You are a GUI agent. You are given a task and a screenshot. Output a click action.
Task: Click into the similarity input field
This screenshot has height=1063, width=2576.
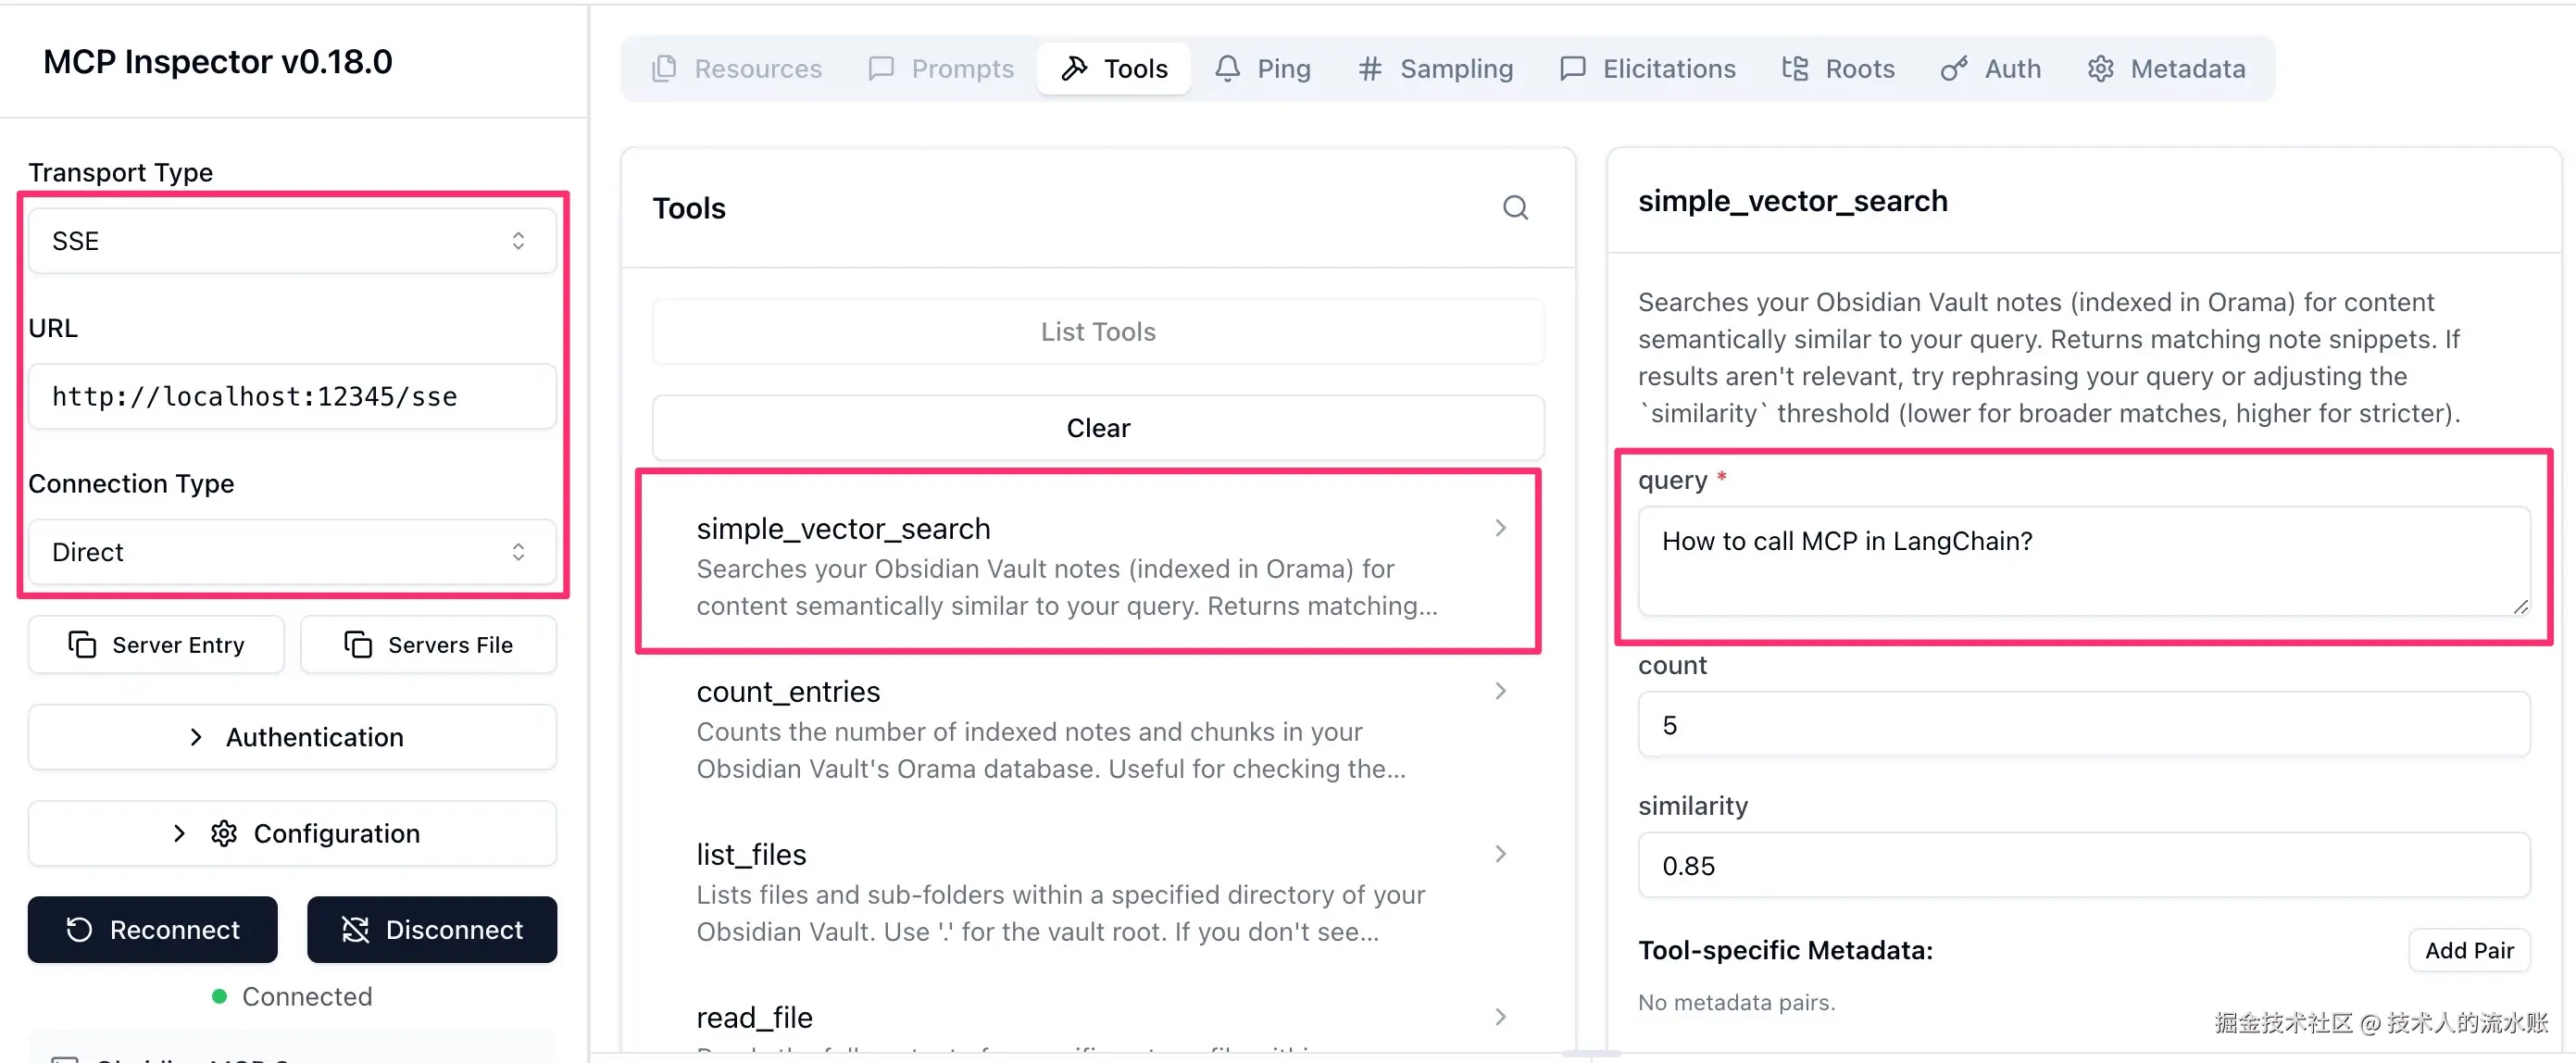pyautogui.click(x=2083, y=865)
